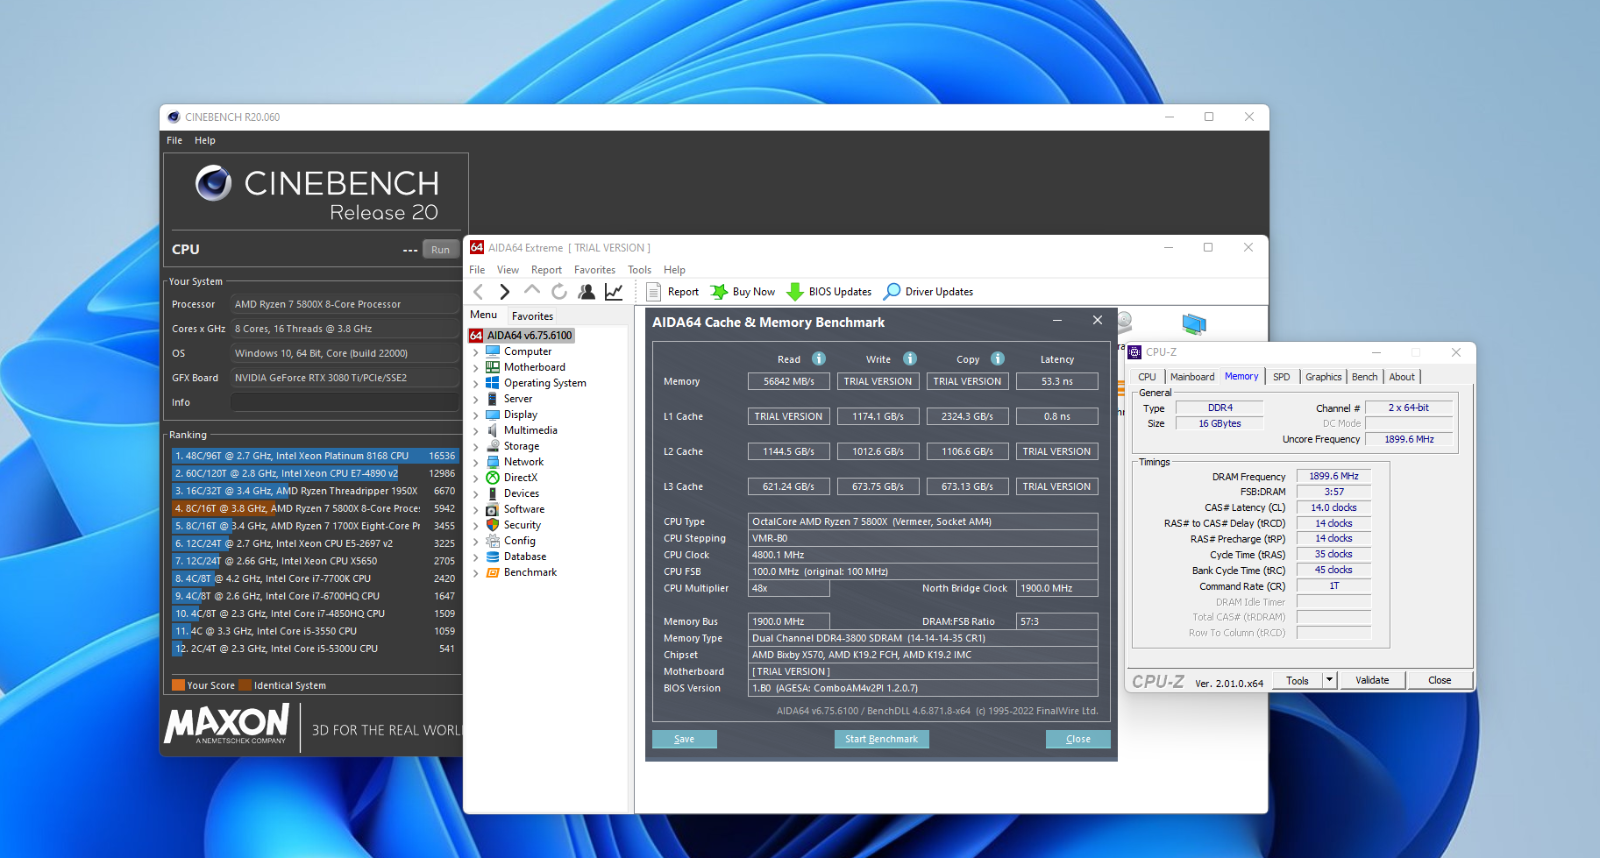This screenshot has height=858, width=1600.
Task: Expand the Display node chevron
Action: click(x=475, y=415)
